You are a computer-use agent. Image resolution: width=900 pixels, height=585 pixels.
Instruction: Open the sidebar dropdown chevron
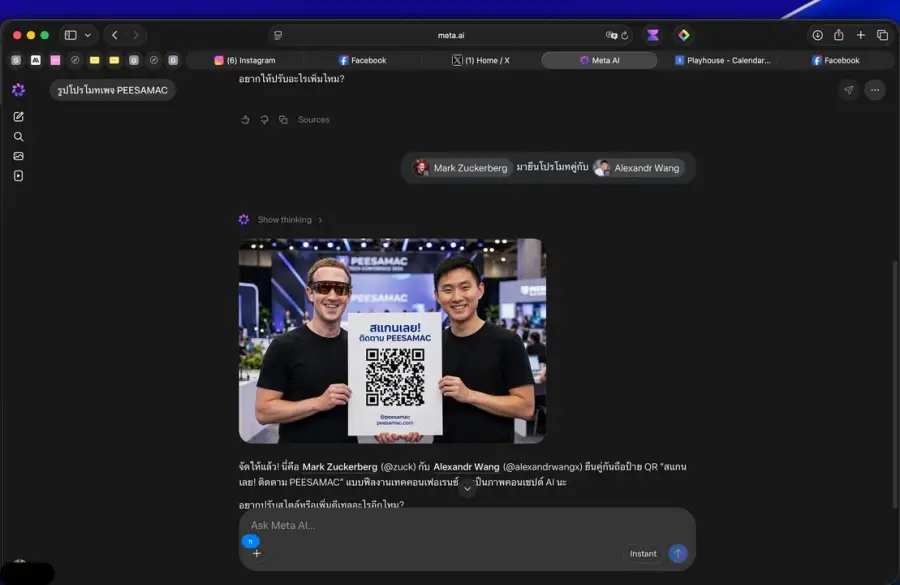pos(88,35)
